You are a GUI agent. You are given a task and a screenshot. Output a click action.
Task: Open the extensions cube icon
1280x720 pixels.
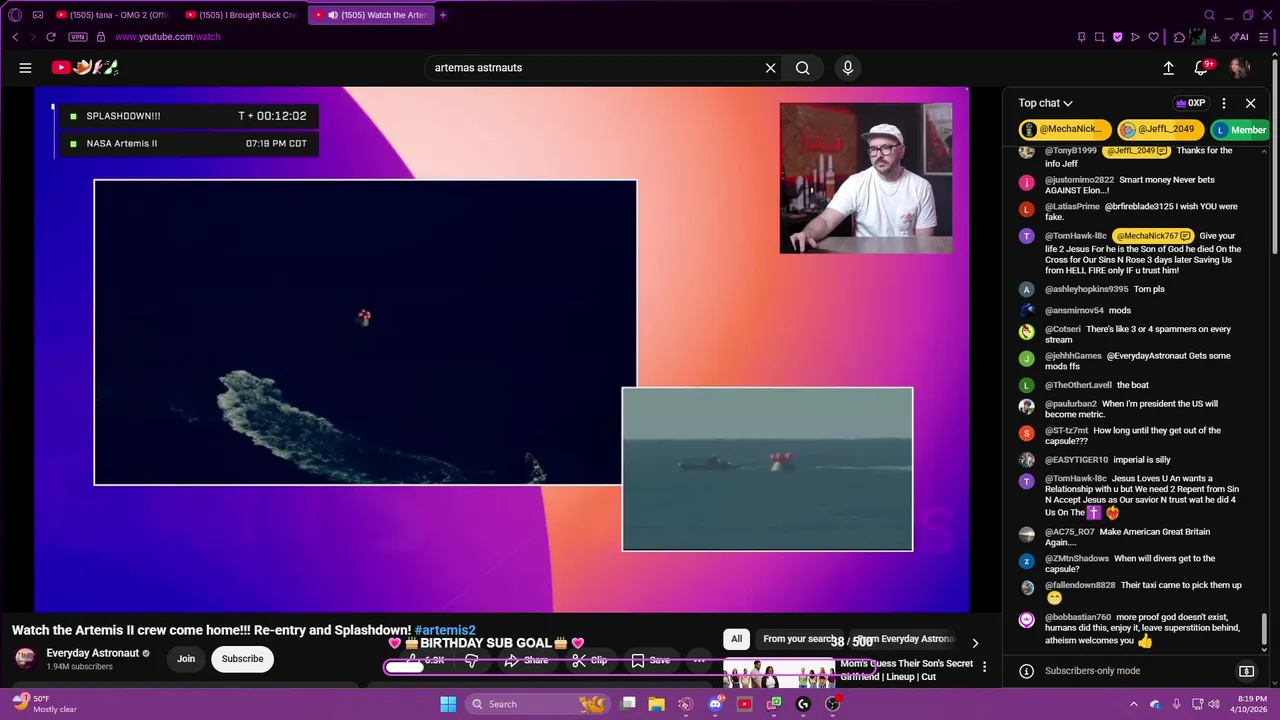tap(1179, 37)
